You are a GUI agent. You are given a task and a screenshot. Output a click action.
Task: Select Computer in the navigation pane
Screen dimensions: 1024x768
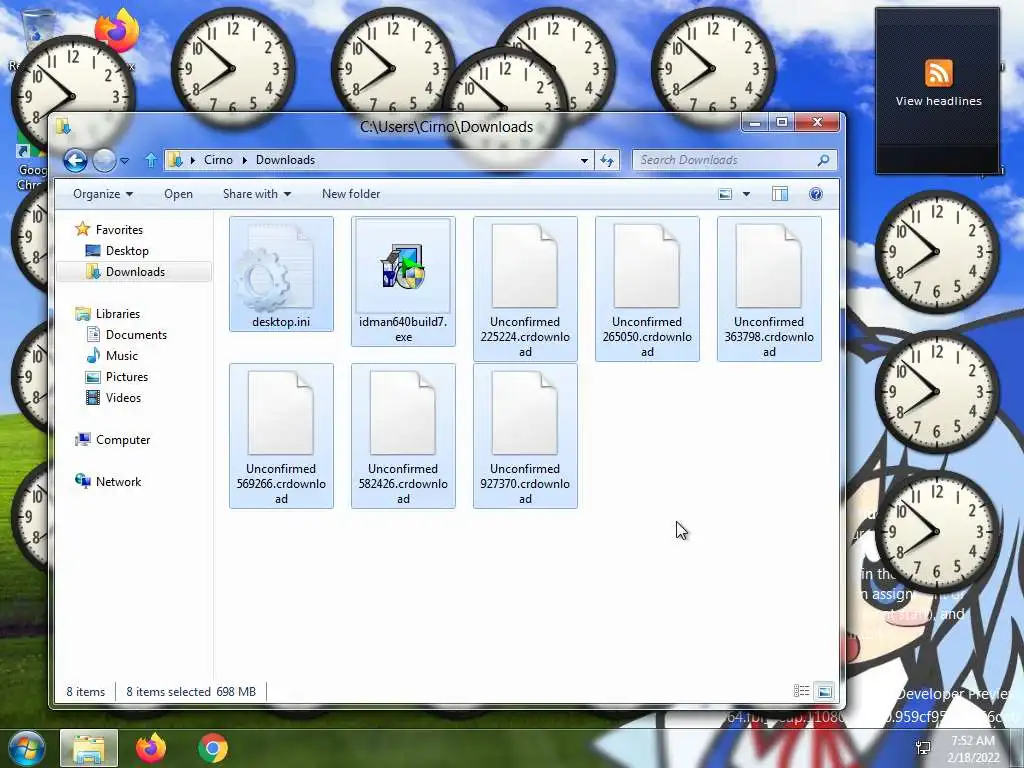coord(123,440)
